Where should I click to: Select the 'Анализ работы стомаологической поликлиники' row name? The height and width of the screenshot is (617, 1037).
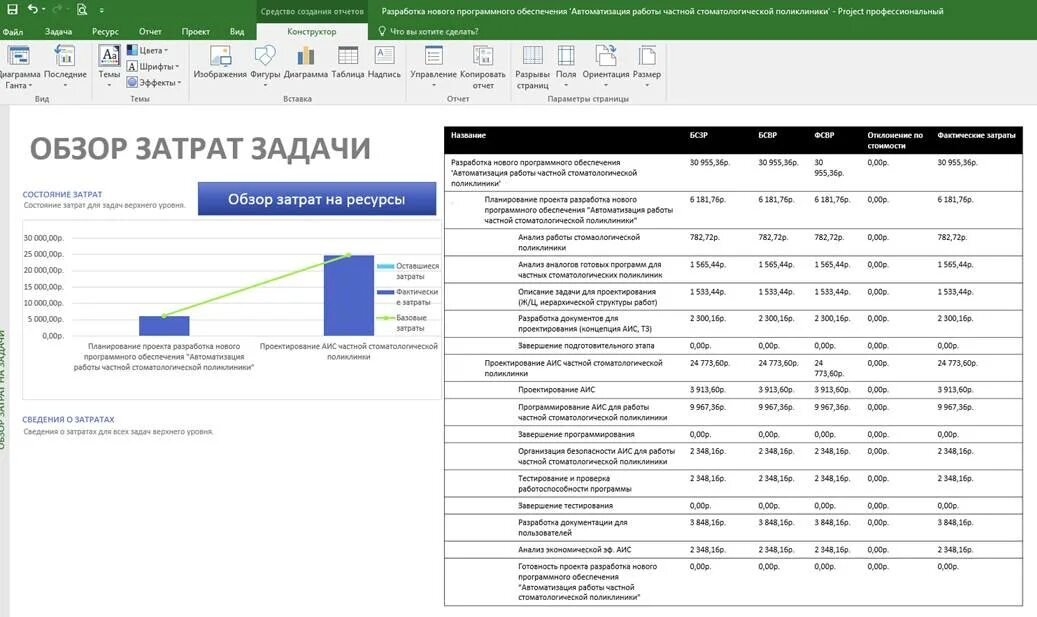click(x=579, y=242)
